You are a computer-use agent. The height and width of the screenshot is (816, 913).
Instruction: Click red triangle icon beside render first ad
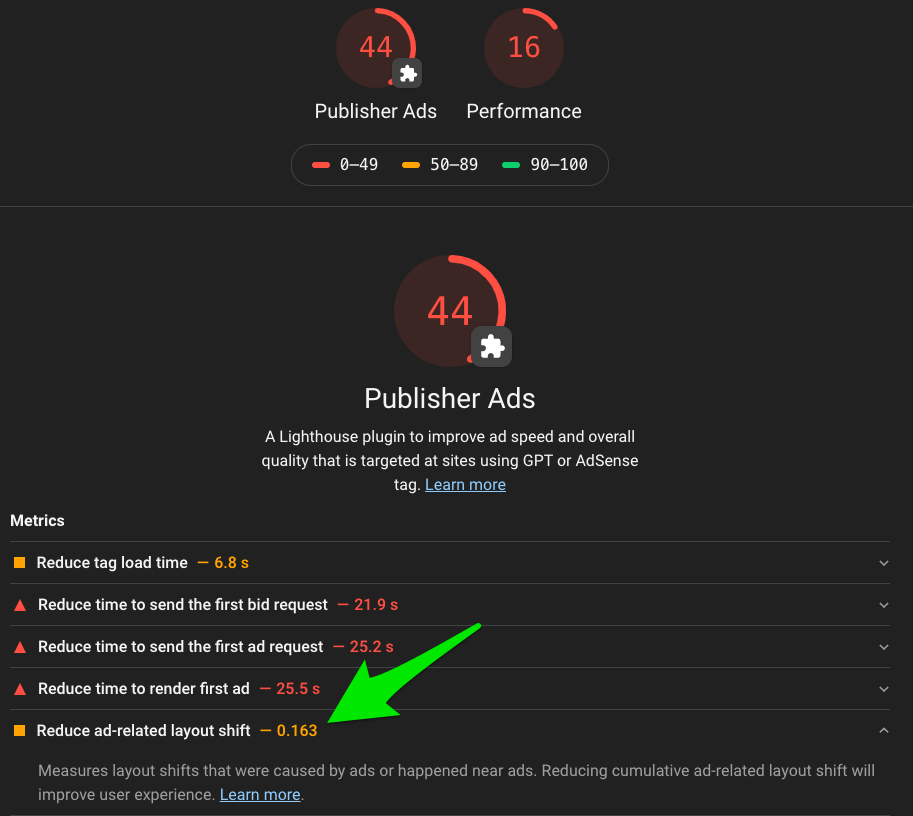point(20,689)
